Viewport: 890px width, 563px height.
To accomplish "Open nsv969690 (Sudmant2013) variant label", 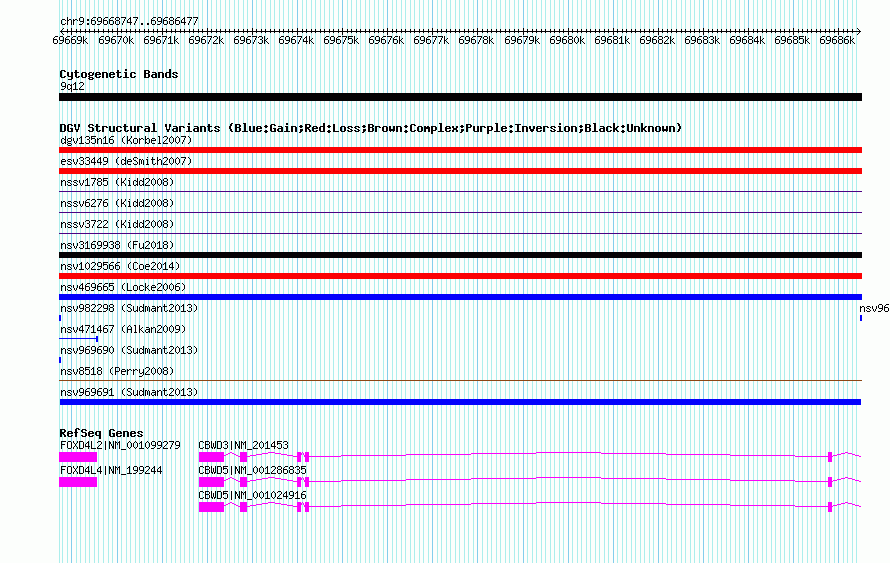I will click(129, 350).
